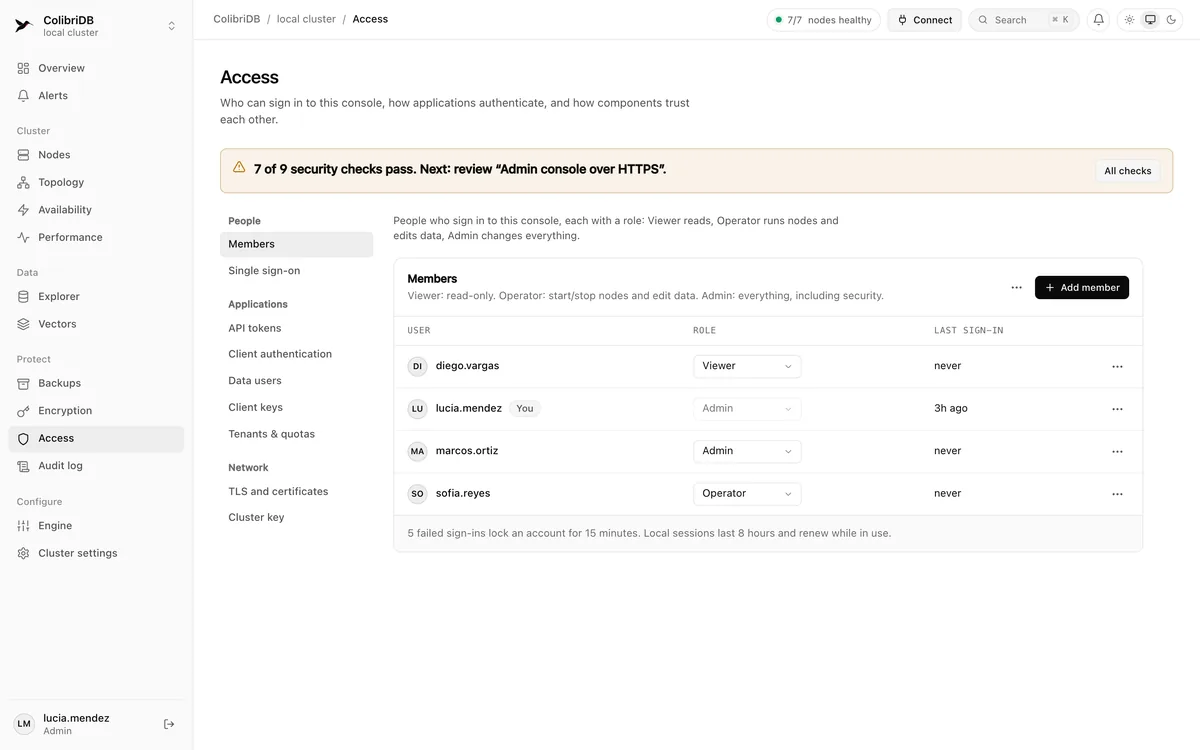
Task: Click the Engine sliders icon
Action: coord(24,526)
